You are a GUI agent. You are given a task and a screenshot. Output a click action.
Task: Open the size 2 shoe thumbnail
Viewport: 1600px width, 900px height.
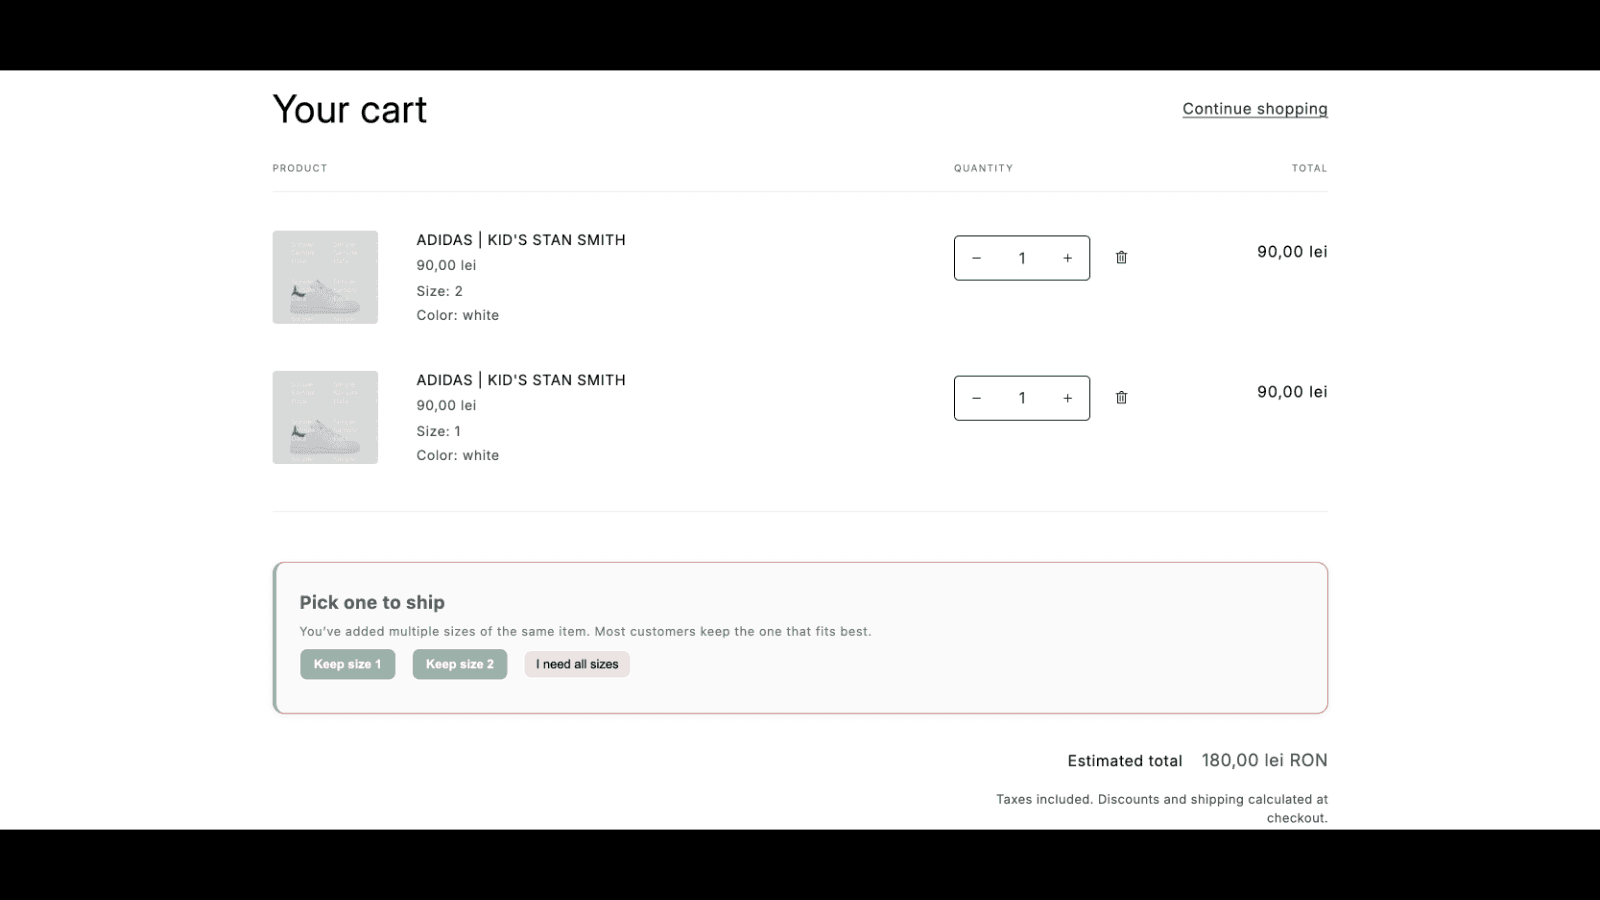pos(325,277)
